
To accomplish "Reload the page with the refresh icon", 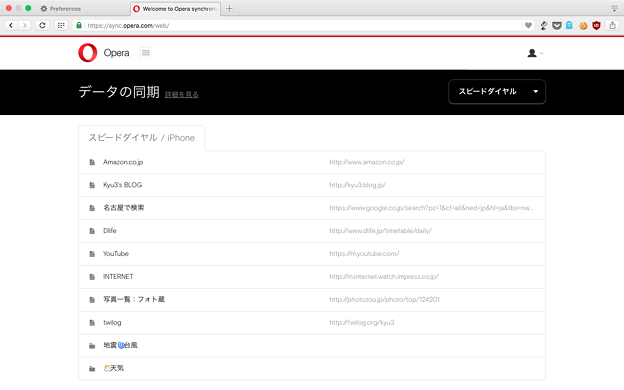I will tap(42, 25).
